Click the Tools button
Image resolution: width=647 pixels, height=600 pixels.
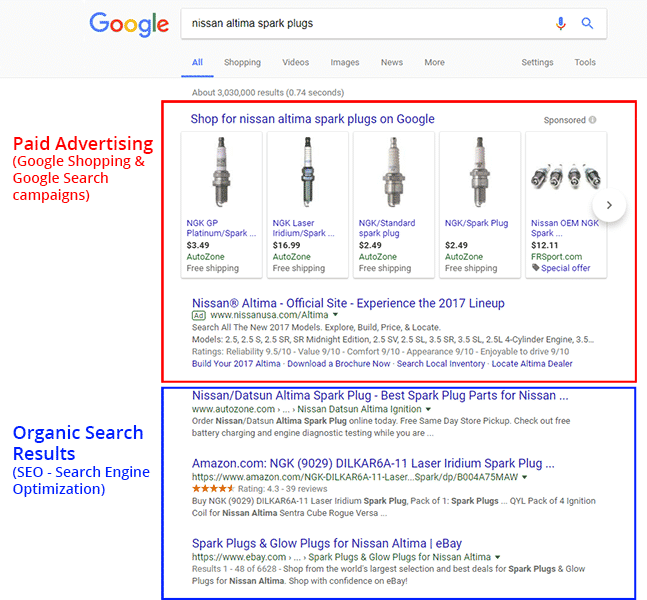coord(585,62)
